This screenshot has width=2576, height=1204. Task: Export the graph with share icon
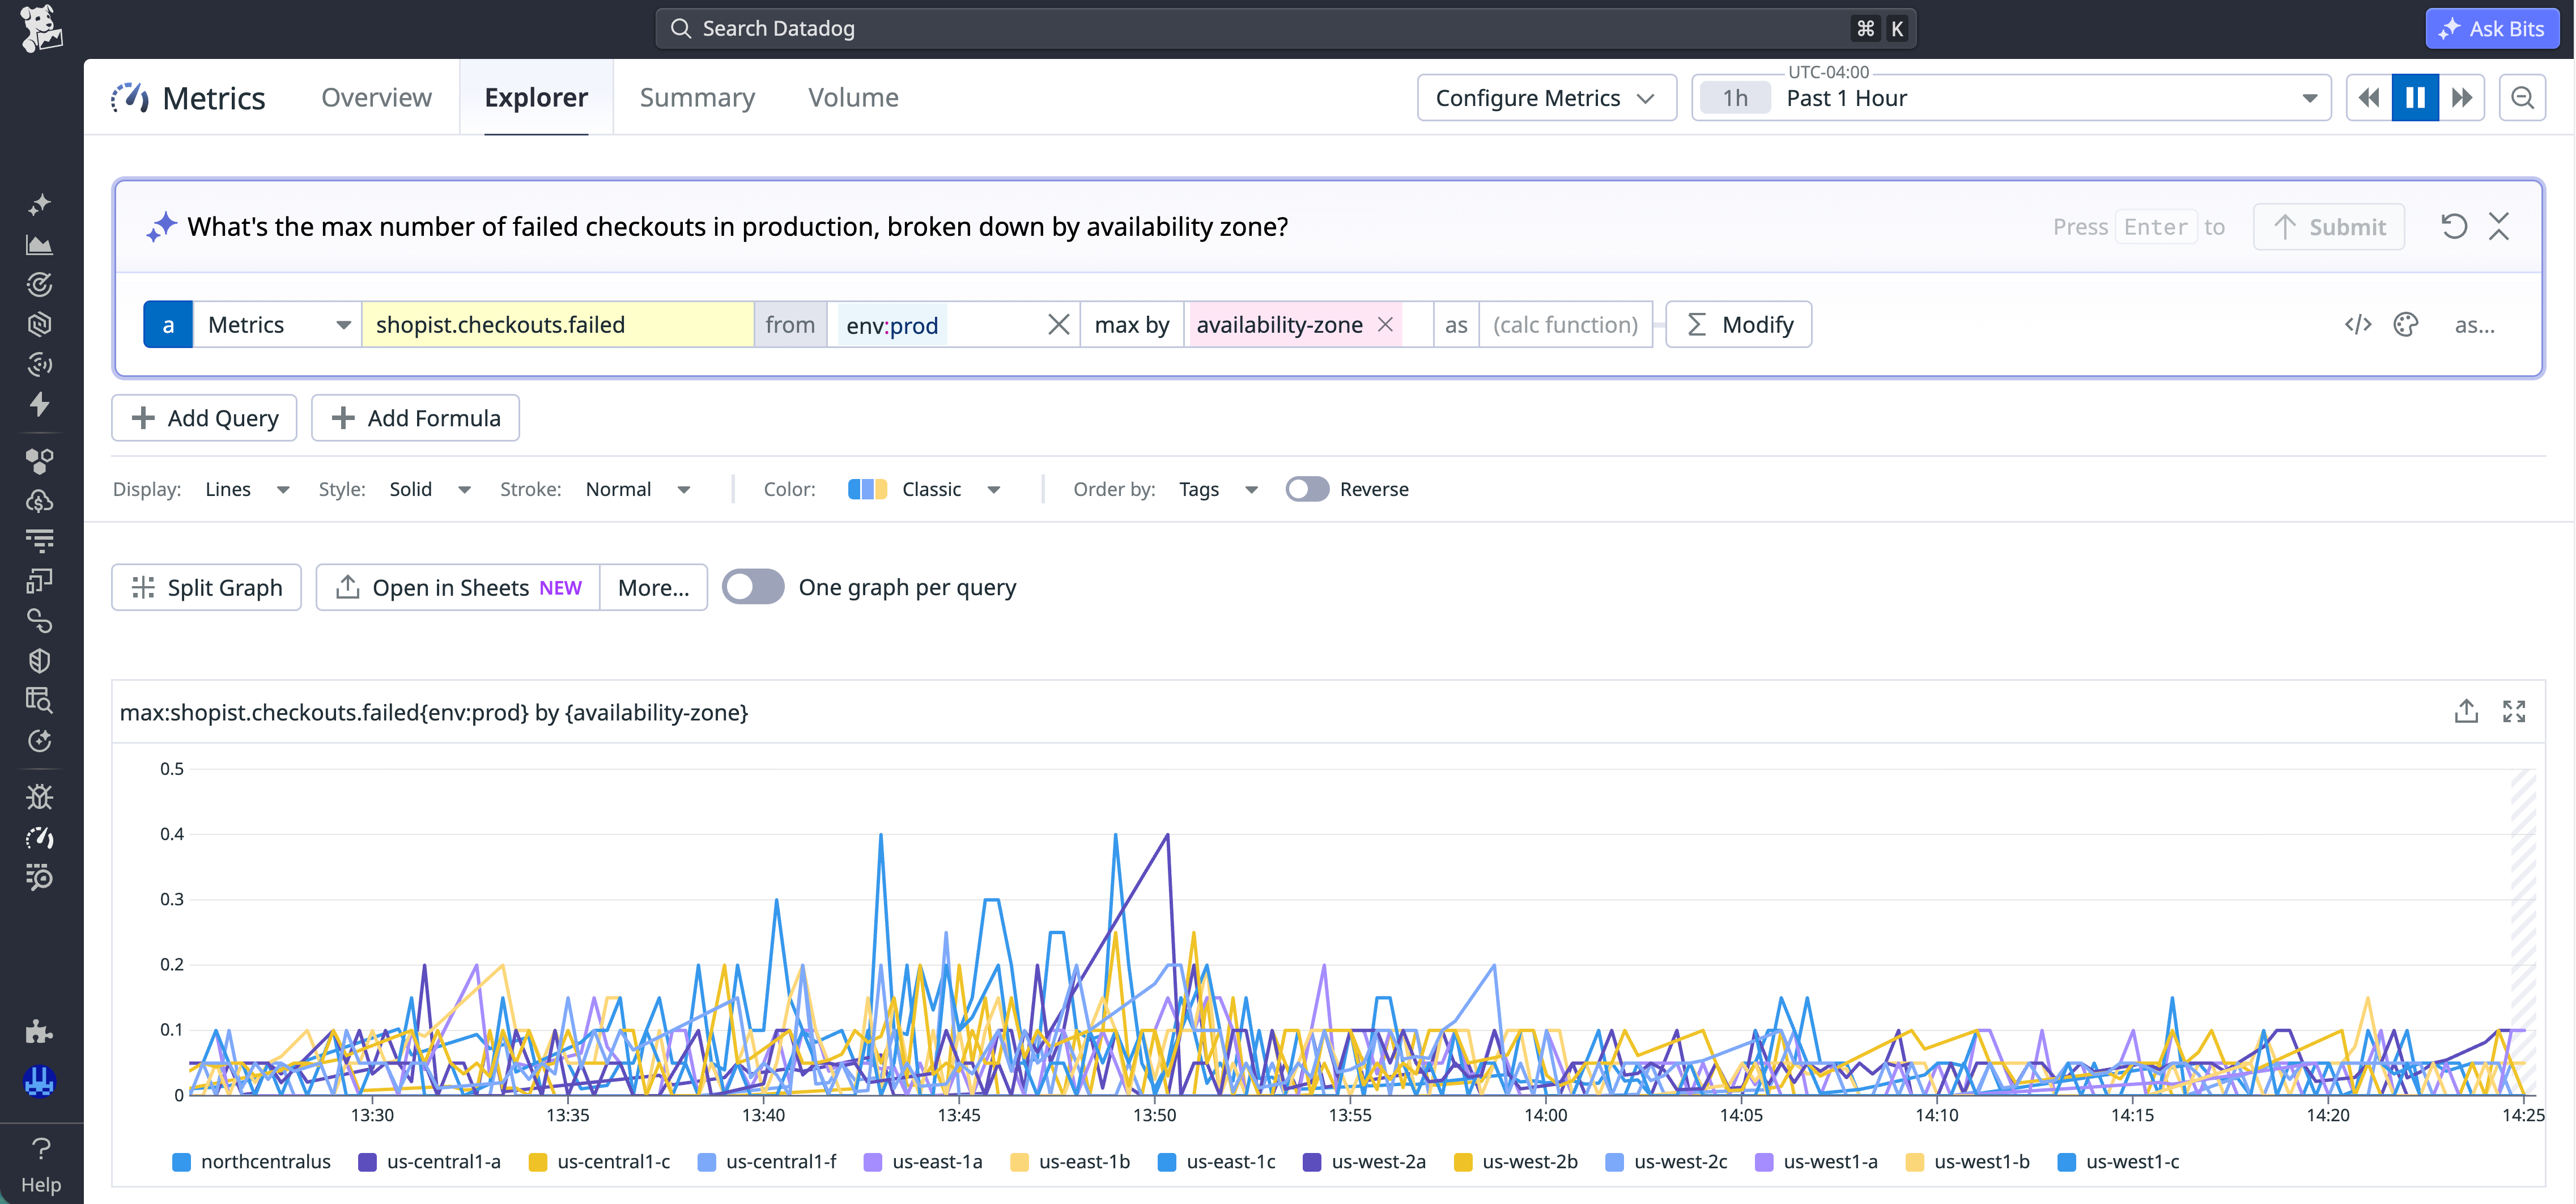coord(2467,711)
